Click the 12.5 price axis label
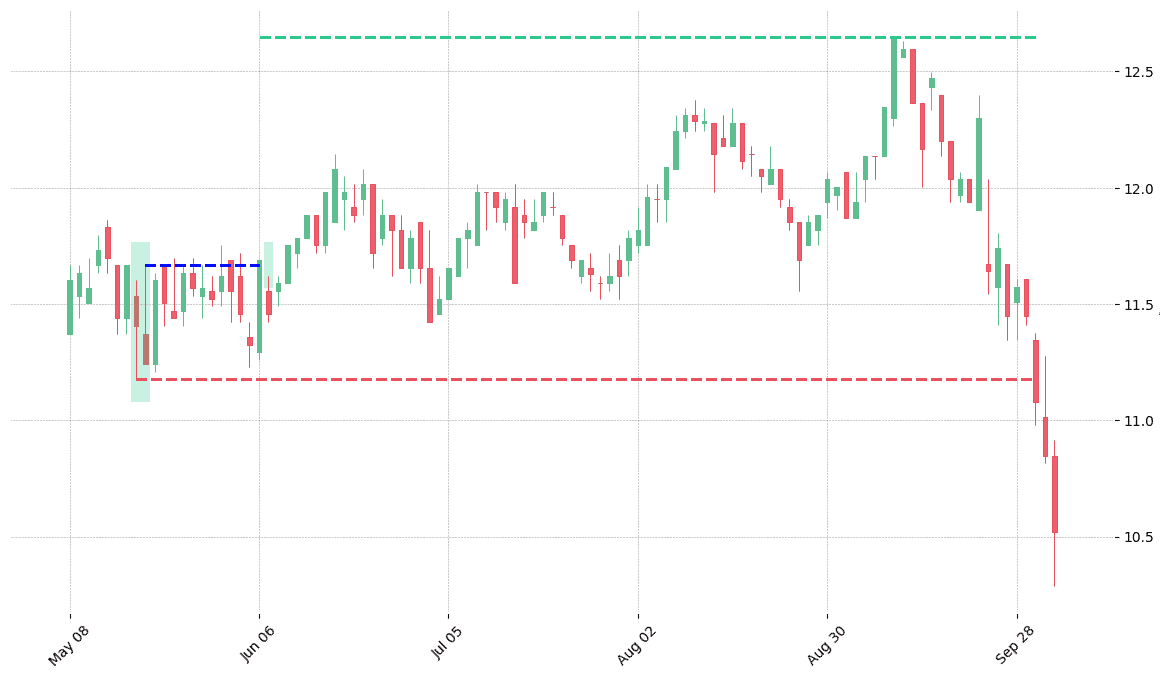This screenshot has height=679, width=1171. [1134, 72]
